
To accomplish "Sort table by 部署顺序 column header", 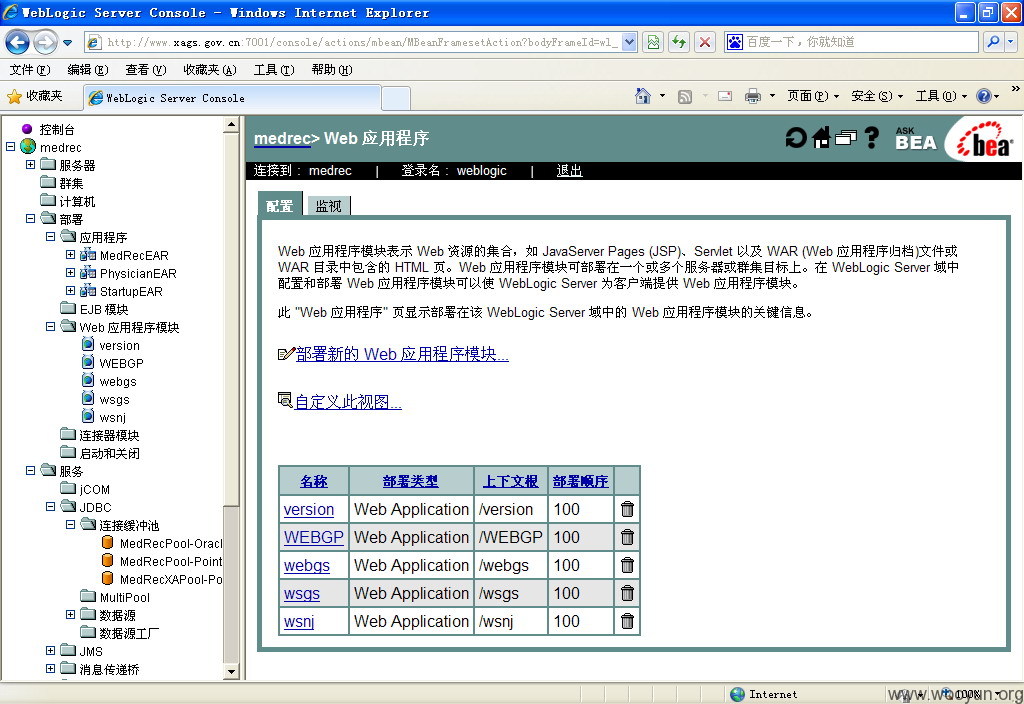I will click(580, 481).
